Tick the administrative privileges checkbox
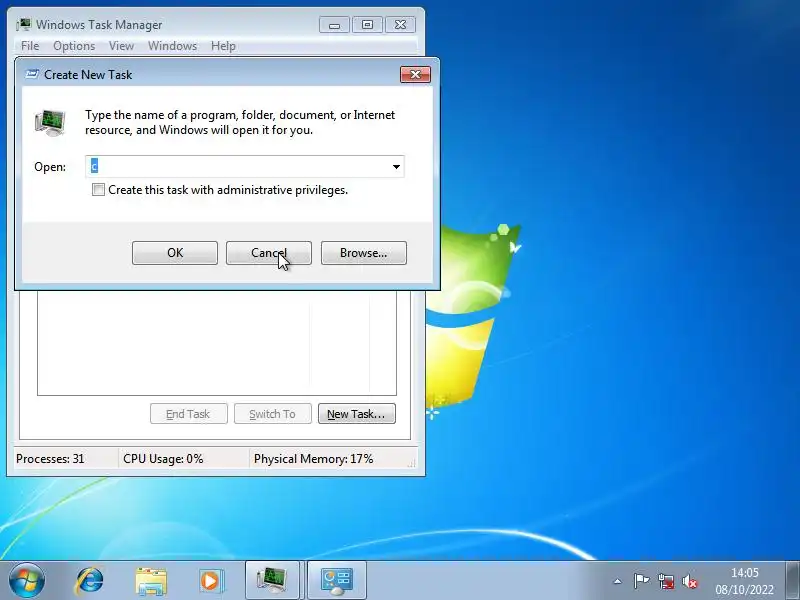This screenshot has width=800, height=600. [x=98, y=190]
